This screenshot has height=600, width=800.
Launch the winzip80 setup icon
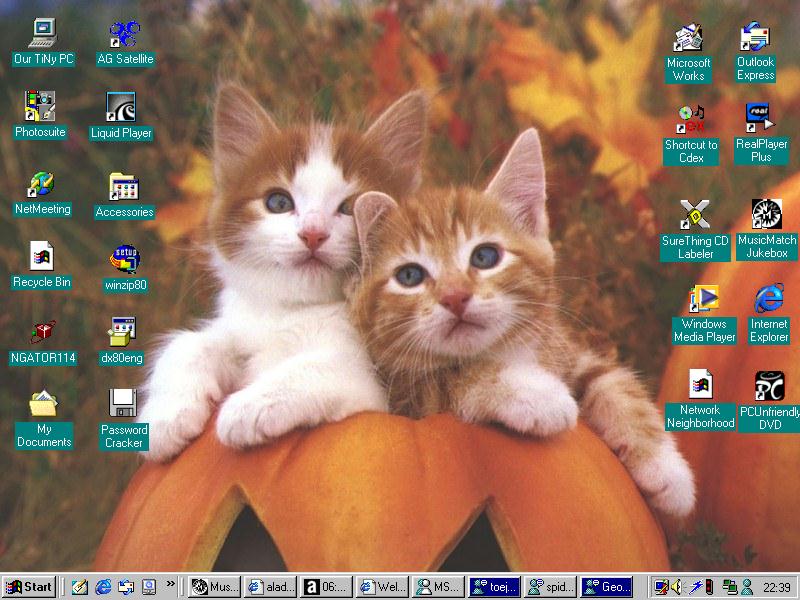coord(125,260)
